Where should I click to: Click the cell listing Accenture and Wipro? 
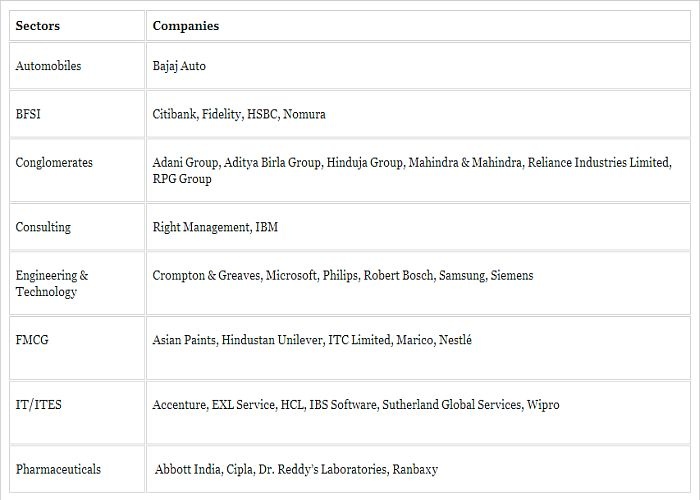(x=418, y=413)
